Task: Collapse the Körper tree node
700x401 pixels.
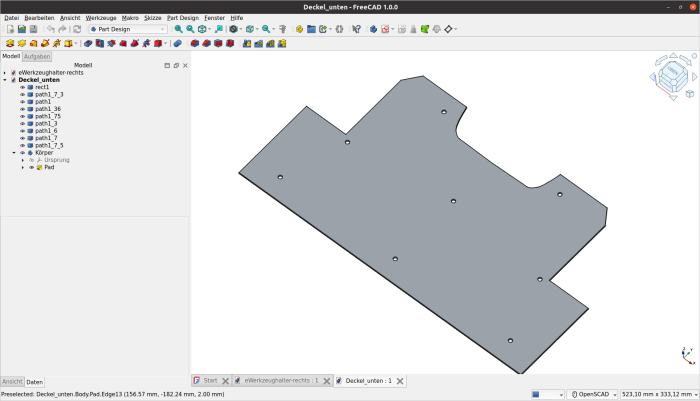Action: (14, 153)
